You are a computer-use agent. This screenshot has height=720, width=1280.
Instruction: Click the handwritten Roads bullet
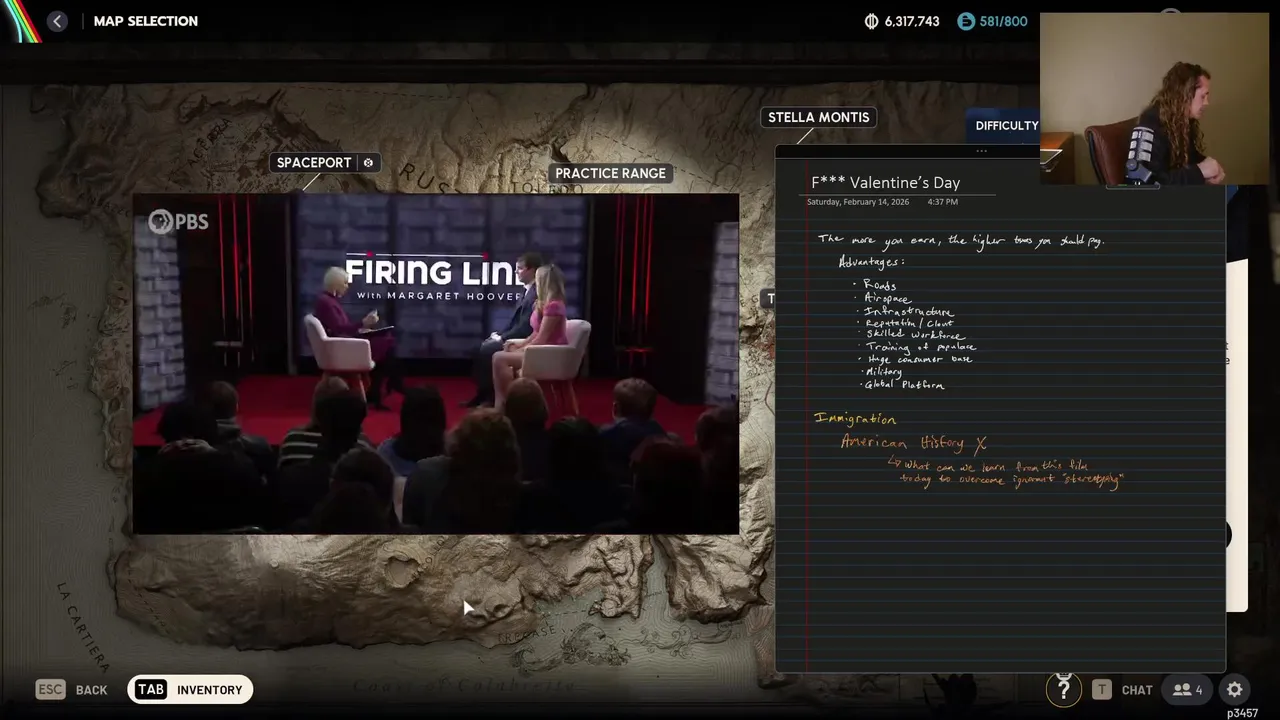coord(879,285)
